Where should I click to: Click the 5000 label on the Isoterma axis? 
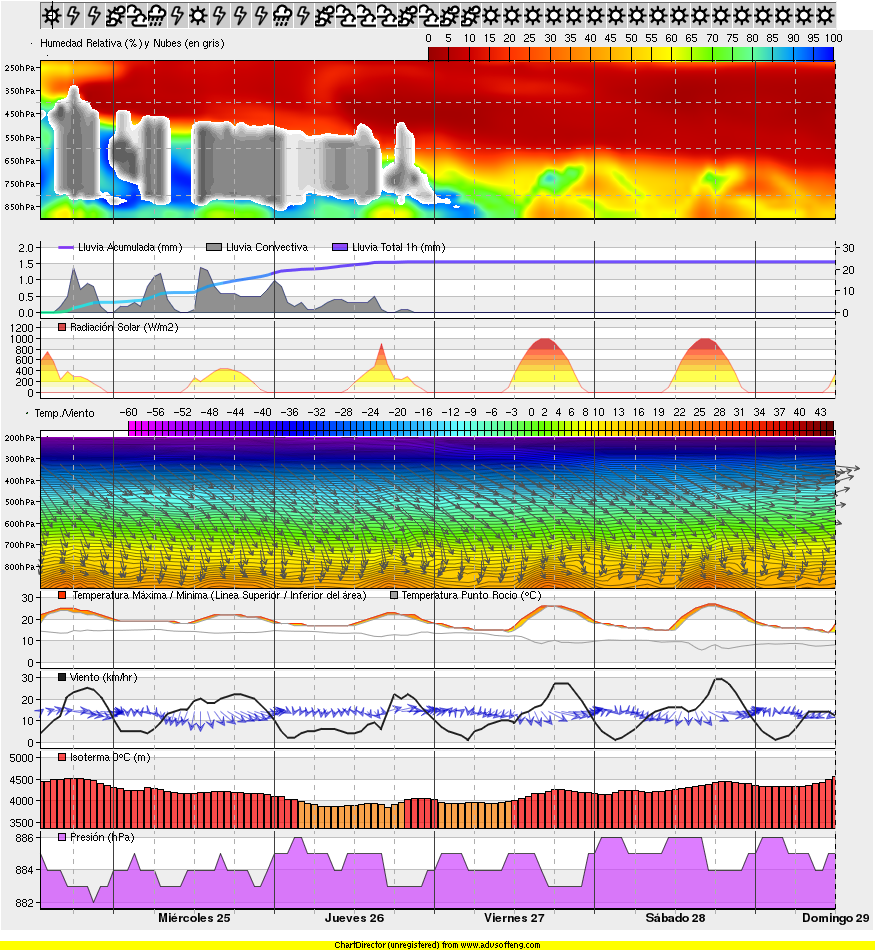click(22, 758)
